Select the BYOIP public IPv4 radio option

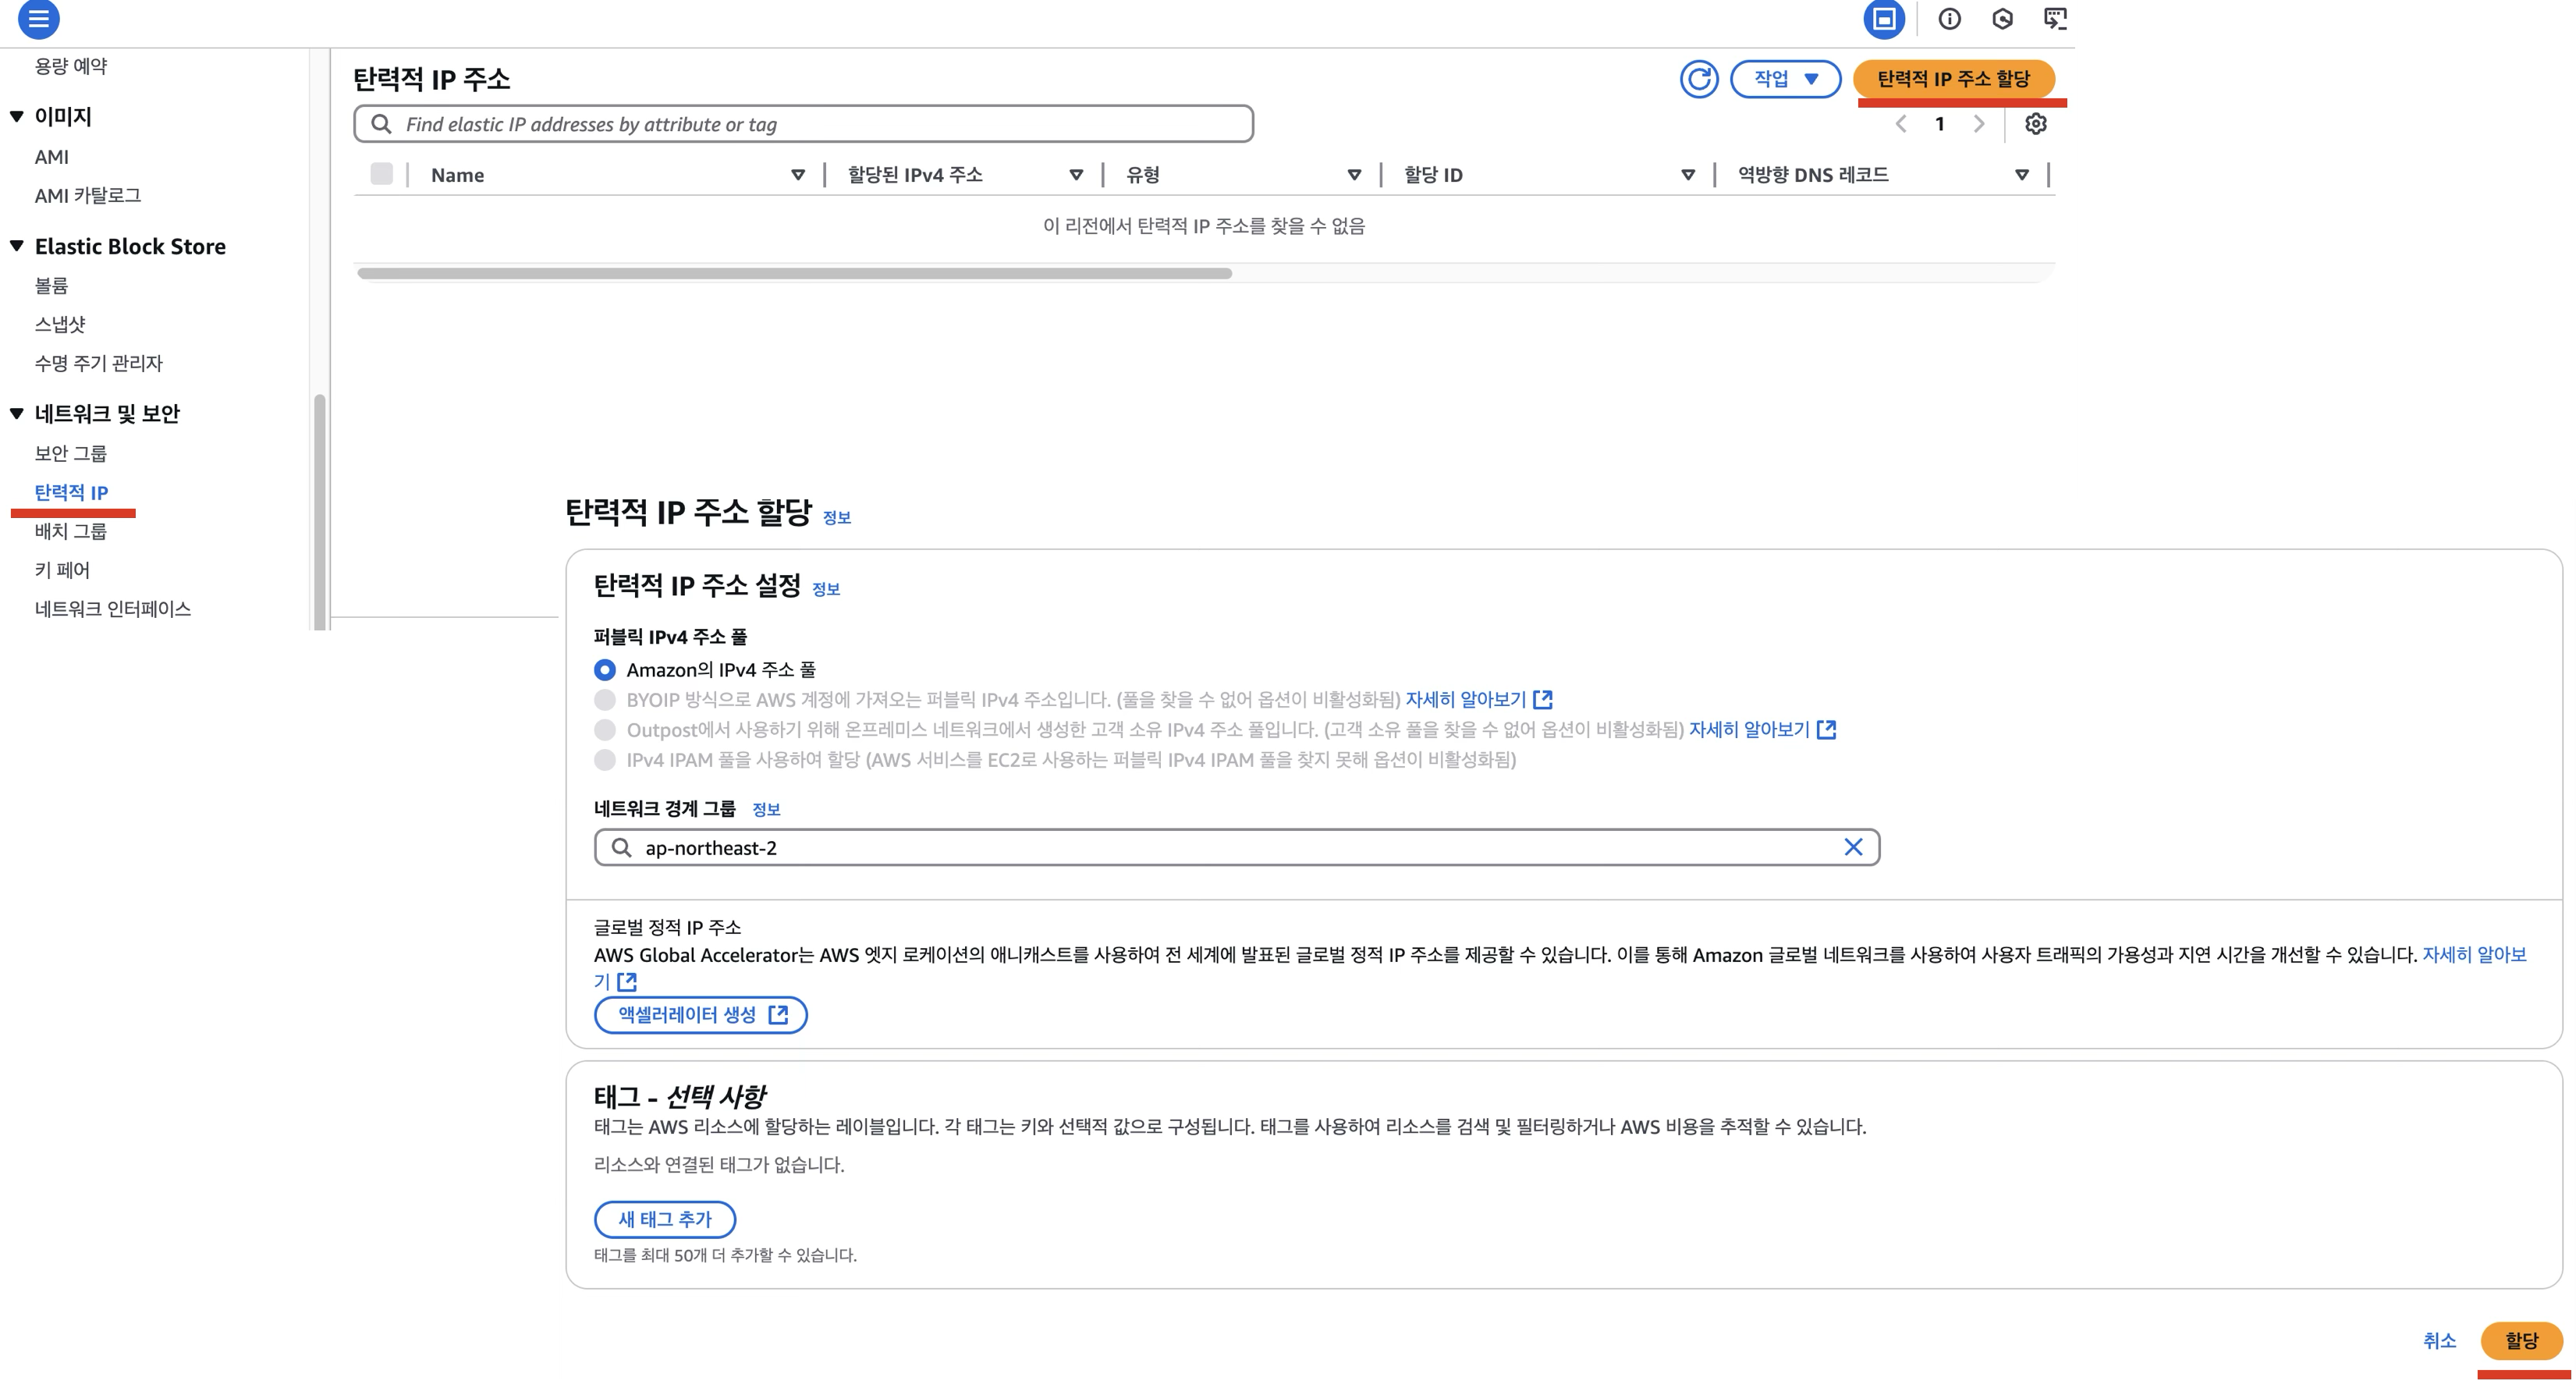605,700
